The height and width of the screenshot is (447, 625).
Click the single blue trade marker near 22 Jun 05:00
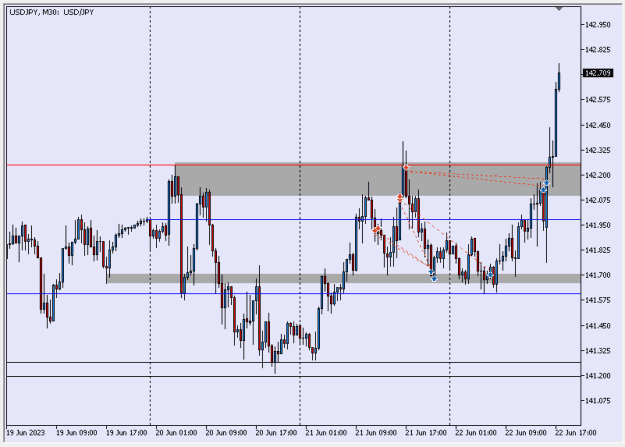490,275
